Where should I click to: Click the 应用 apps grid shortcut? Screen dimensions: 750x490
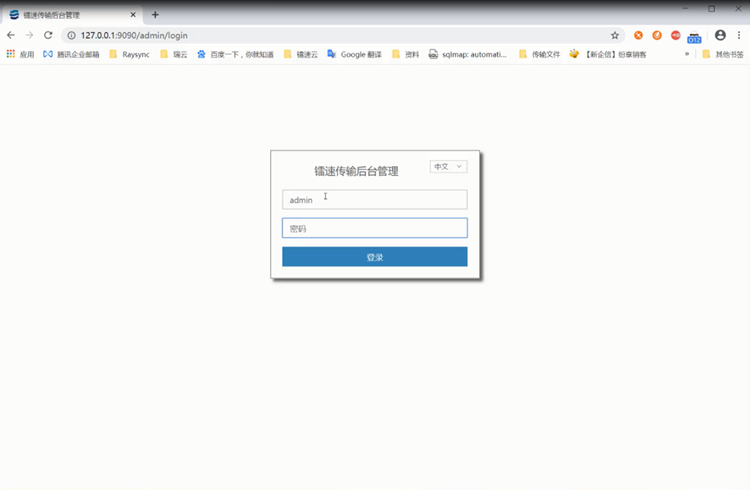tap(20, 54)
